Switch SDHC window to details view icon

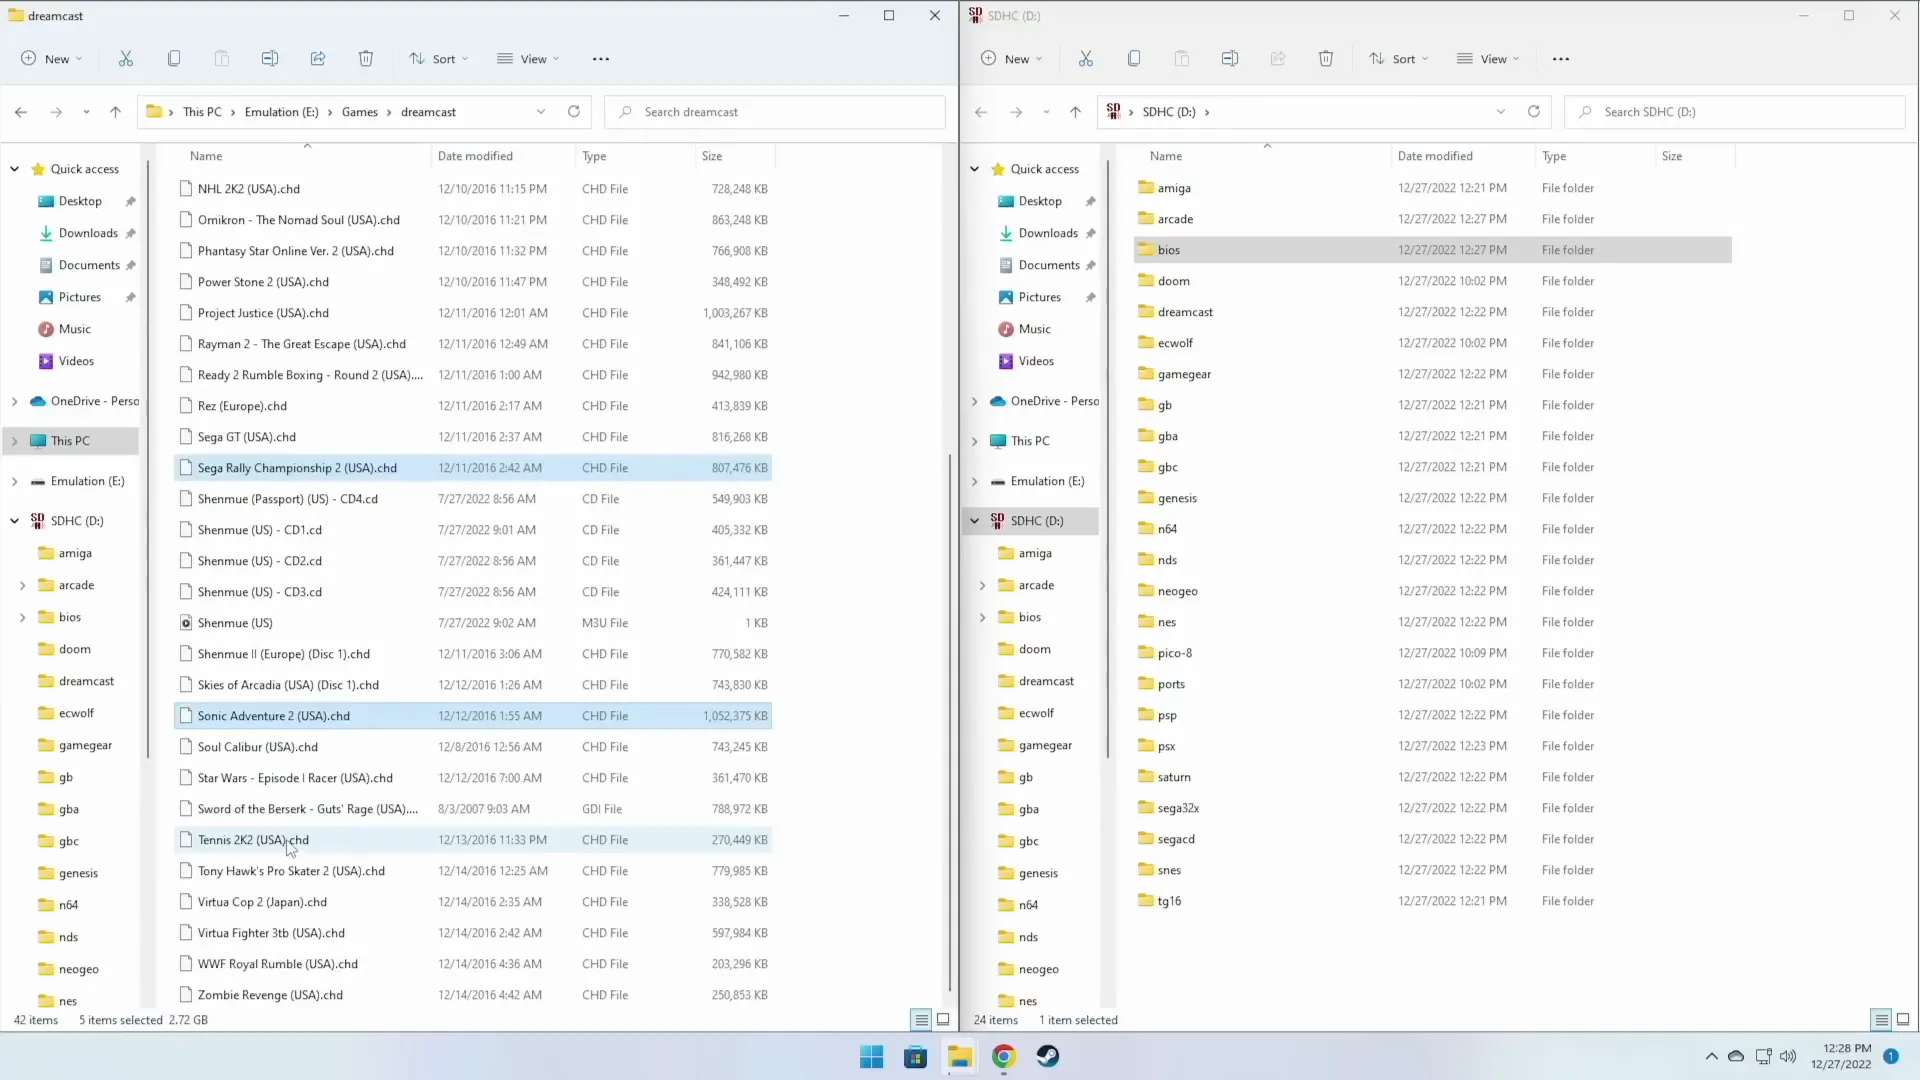[1881, 1020]
